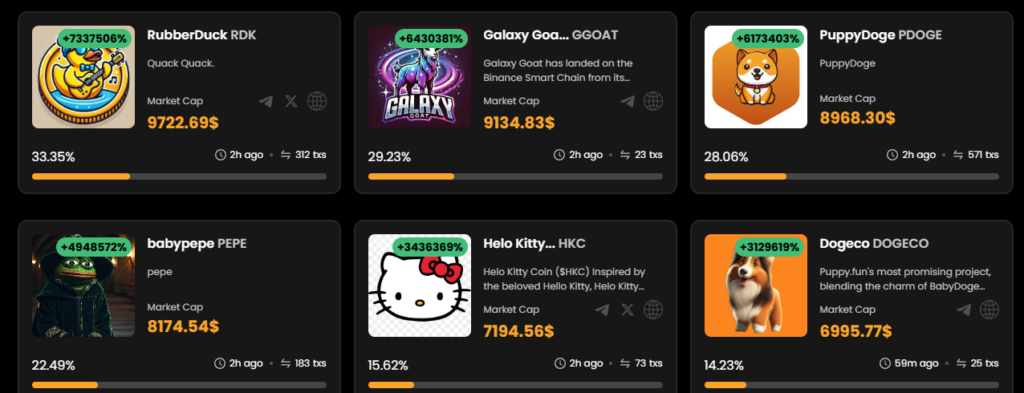
Task: Open Dogeco's website globe icon
Action: pos(989,309)
